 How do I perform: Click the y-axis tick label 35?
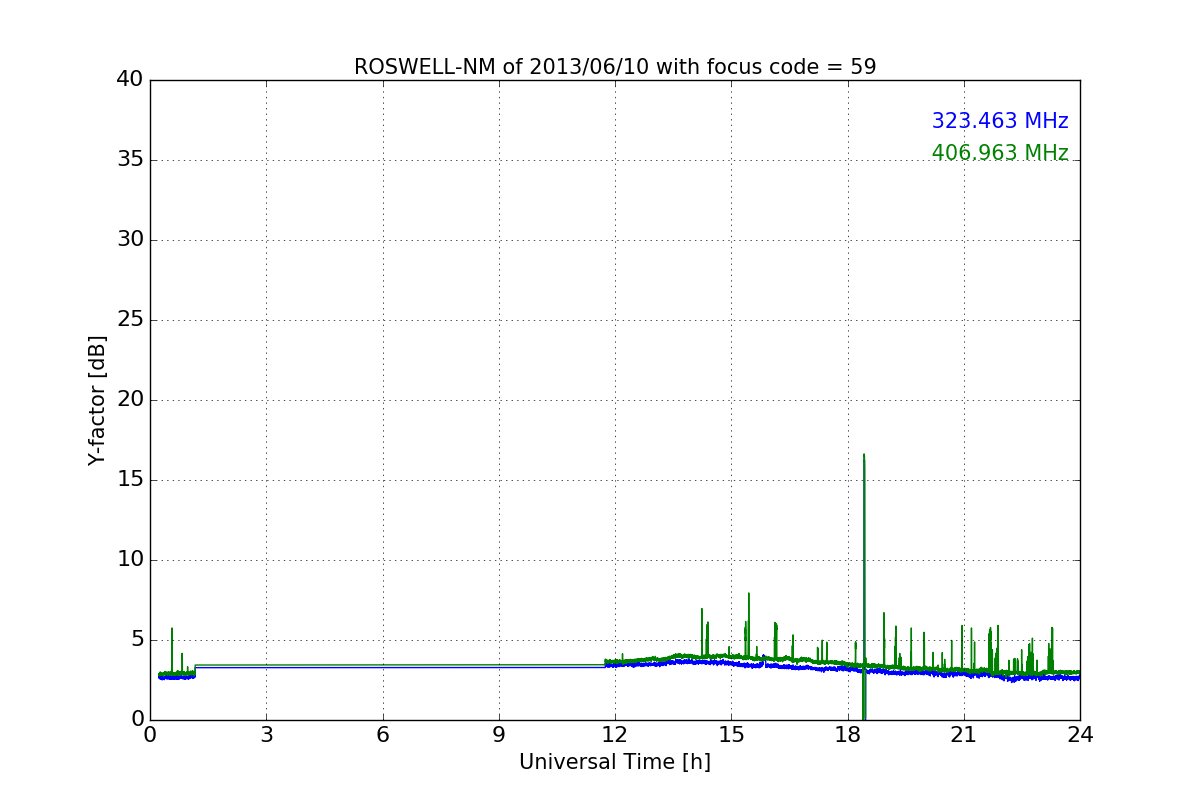click(x=130, y=160)
